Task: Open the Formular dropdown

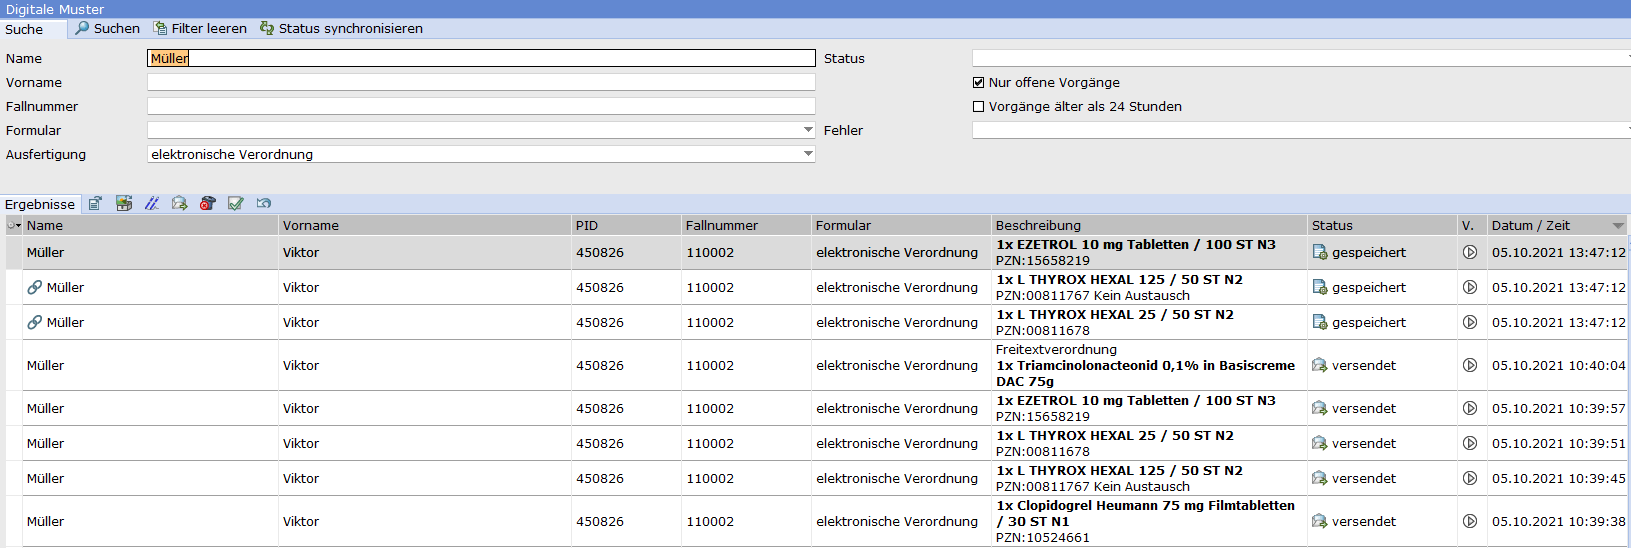Action: click(x=808, y=130)
